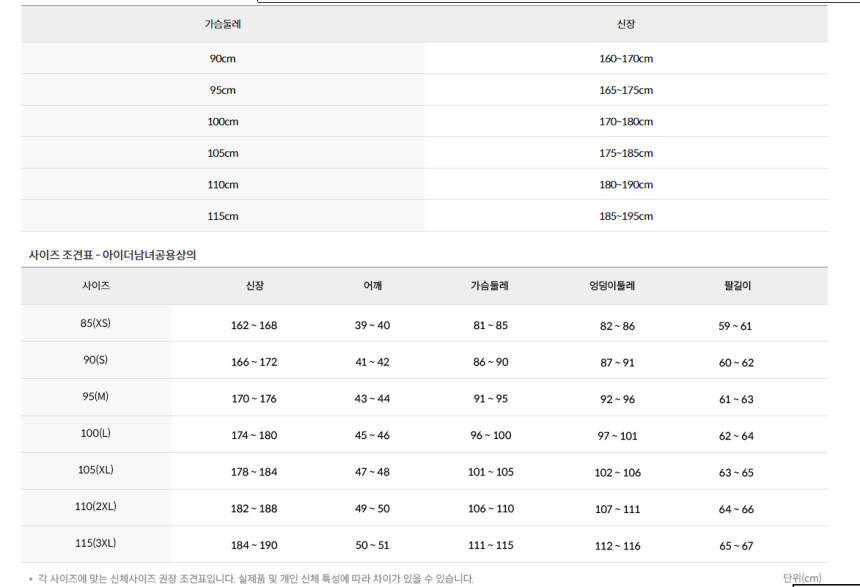The width and height of the screenshot is (860, 587).
Task: Select the 90cm chest row cell
Action: coord(222,58)
